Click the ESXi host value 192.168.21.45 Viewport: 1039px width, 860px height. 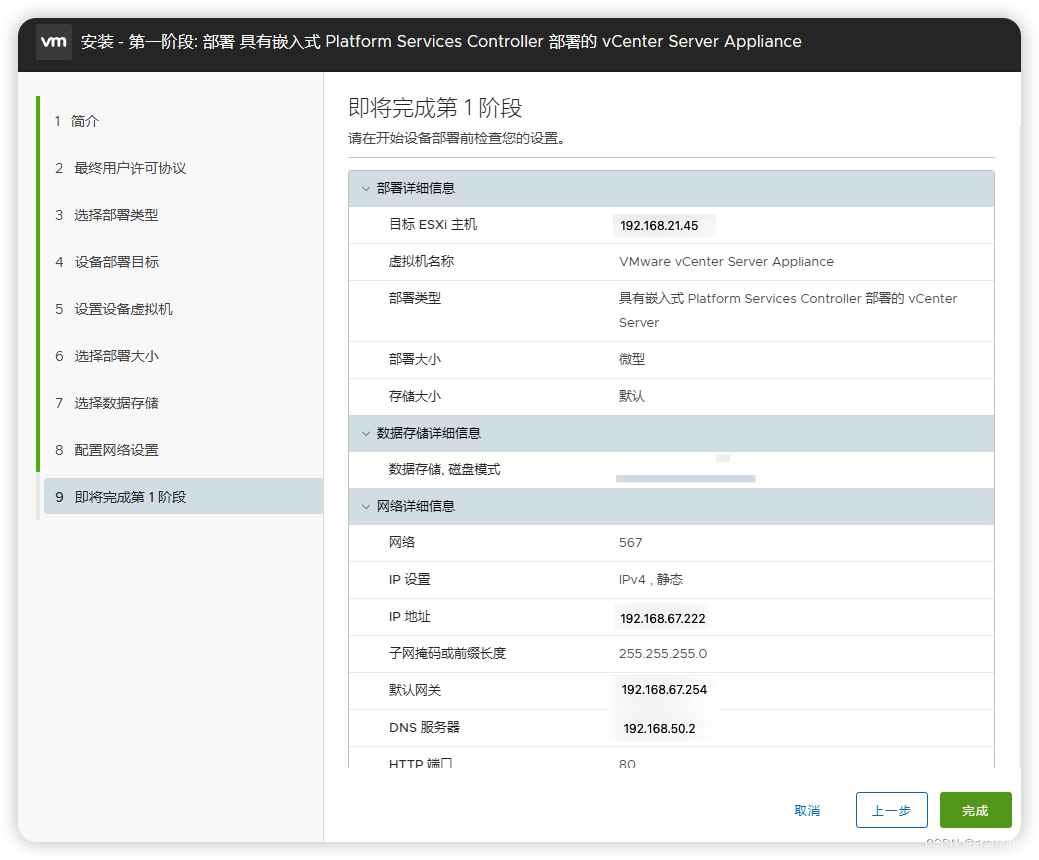[x=659, y=226]
